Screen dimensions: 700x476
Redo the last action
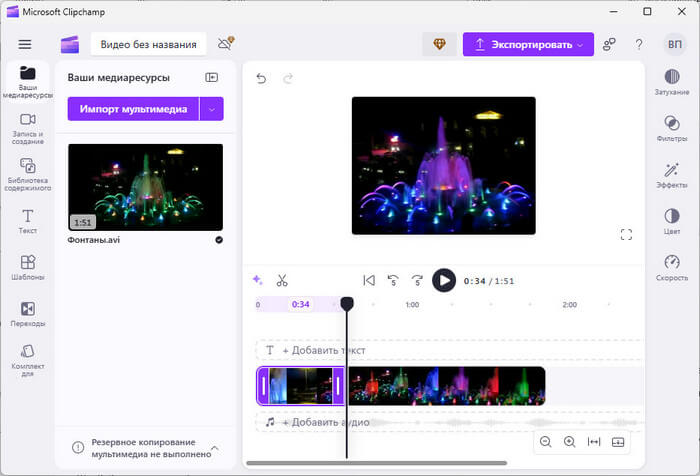[288, 79]
